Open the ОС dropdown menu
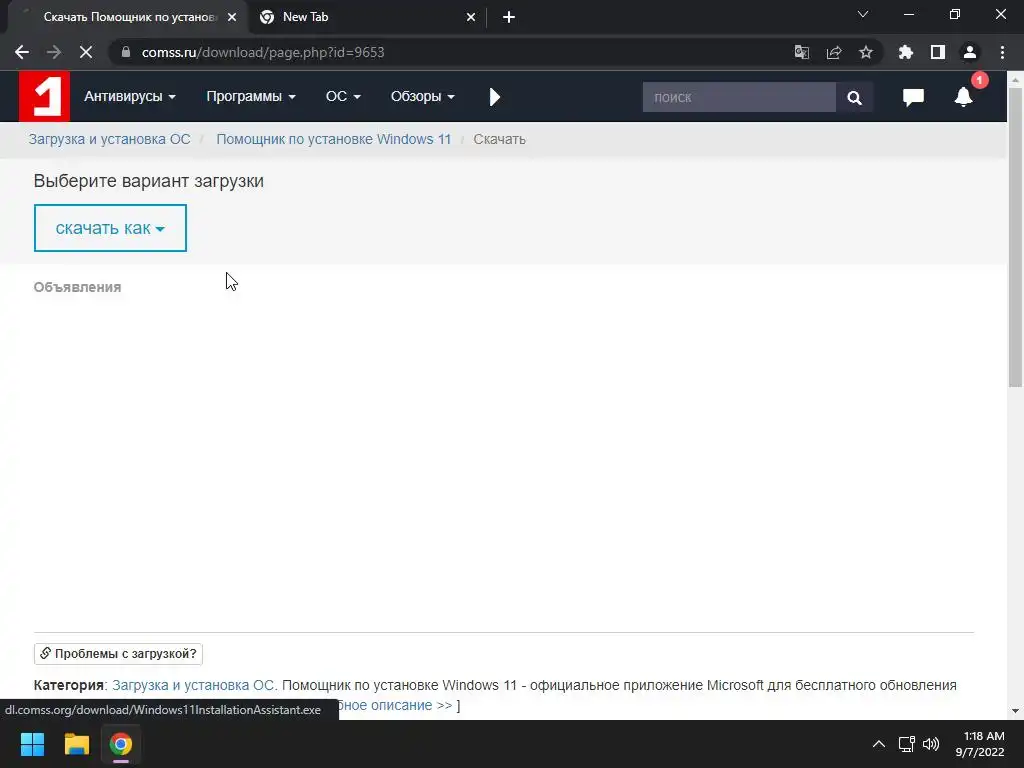Image resolution: width=1024 pixels, height=768 pixels. [x=343, y=97]
